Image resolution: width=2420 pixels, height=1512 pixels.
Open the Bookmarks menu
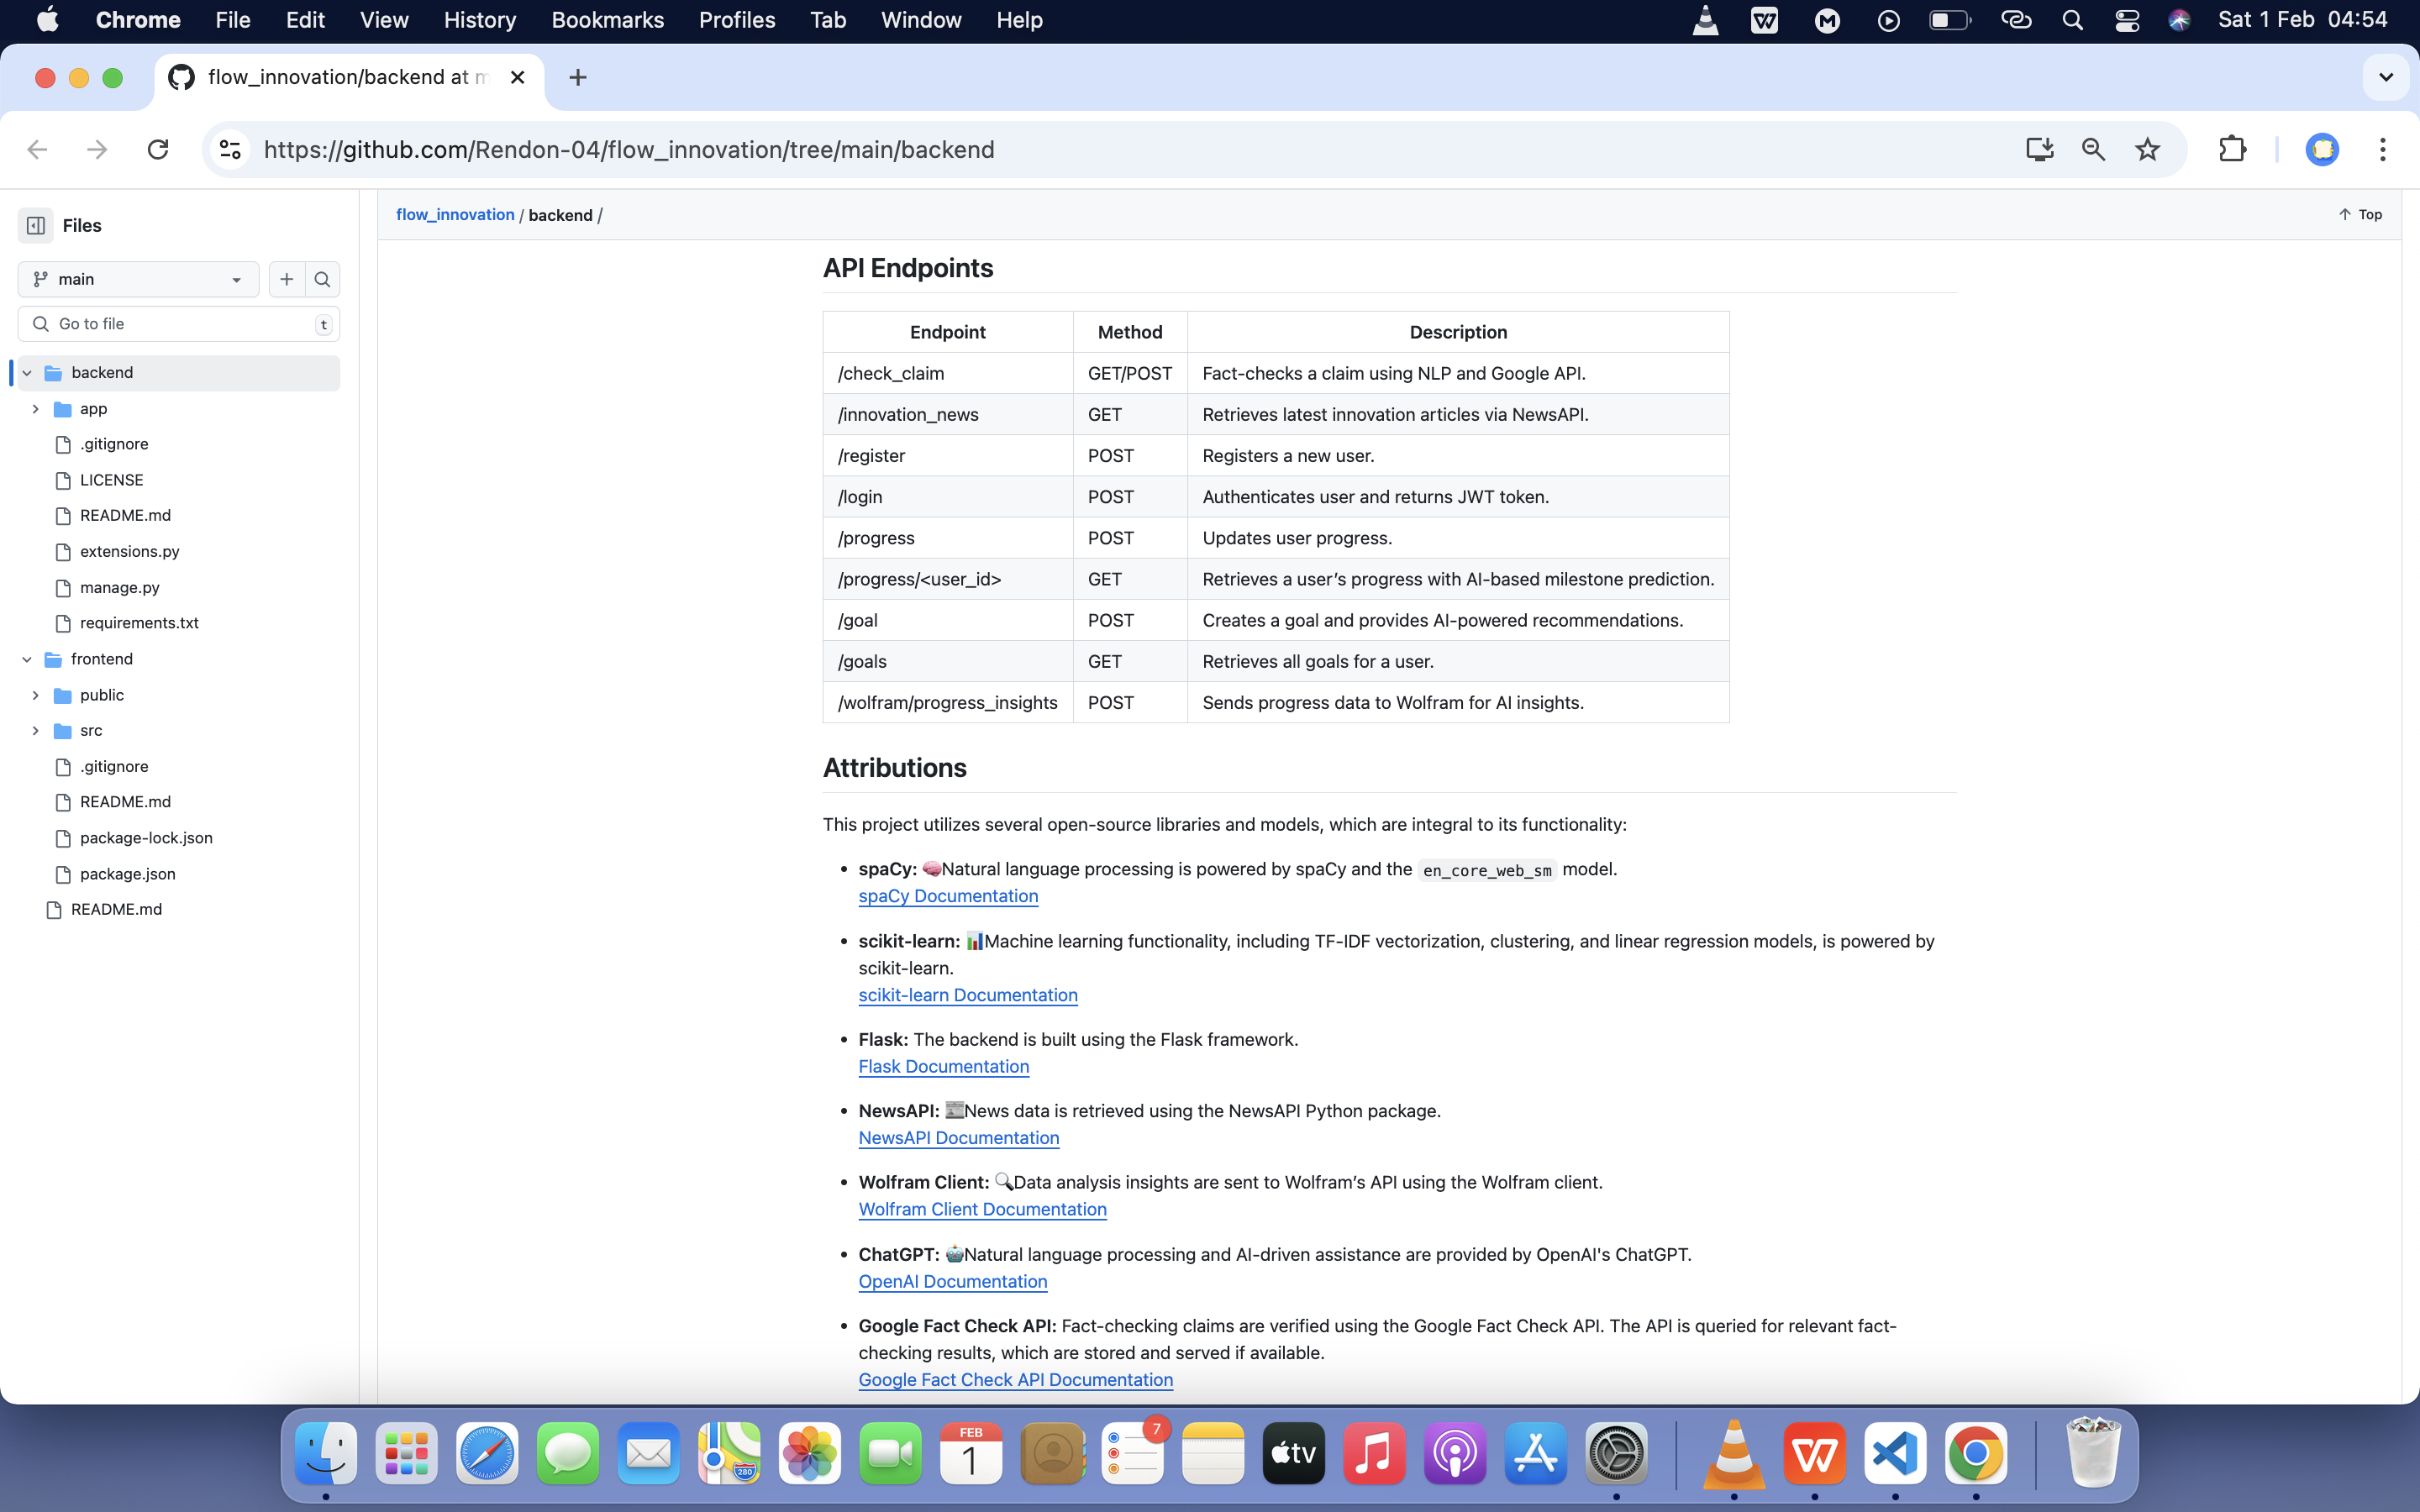(607, 20)
